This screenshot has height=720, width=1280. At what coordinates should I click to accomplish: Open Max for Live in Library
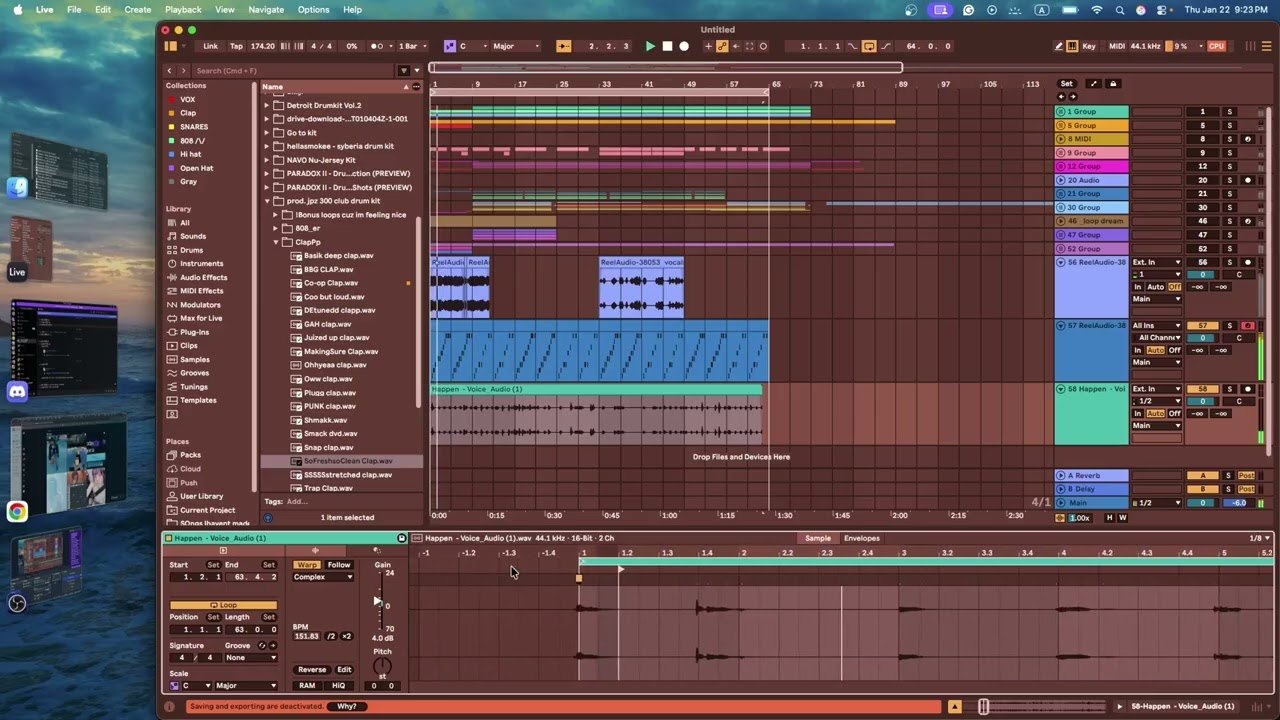tap(201, 318)
